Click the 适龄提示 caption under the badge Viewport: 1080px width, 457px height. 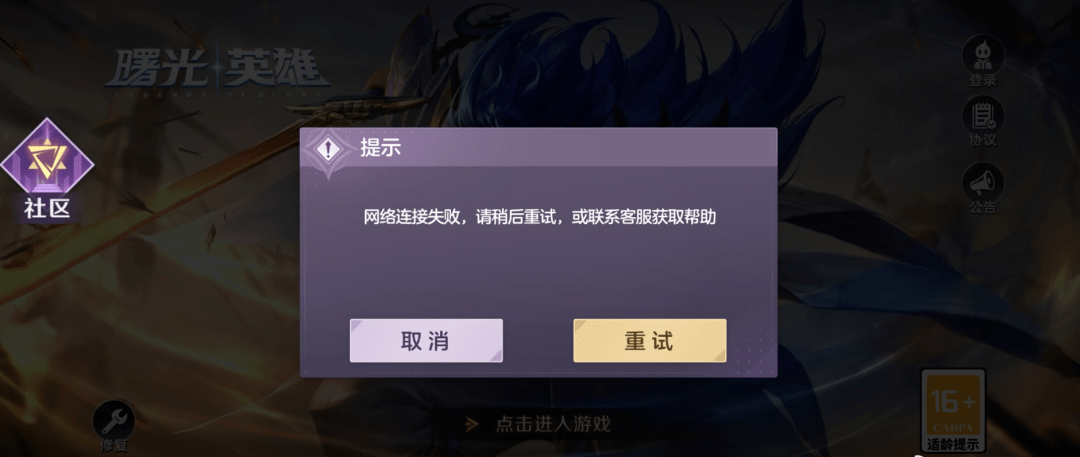point(953,444)
